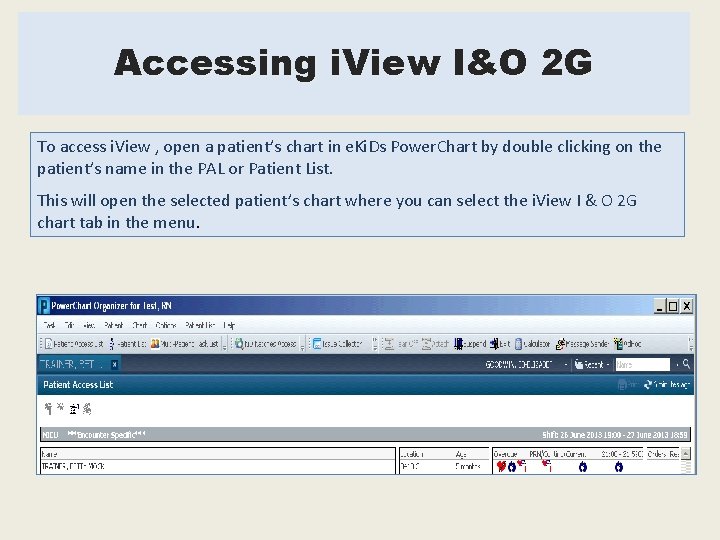
Task: Click the Name search field
Action: click(x=643, y=365)
